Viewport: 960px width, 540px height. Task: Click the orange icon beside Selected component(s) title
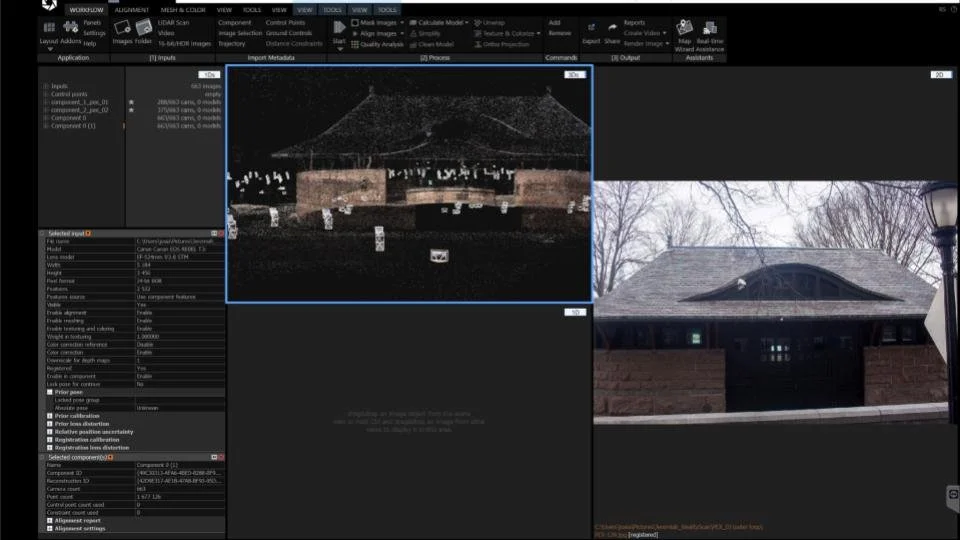[x=110, y=457]
